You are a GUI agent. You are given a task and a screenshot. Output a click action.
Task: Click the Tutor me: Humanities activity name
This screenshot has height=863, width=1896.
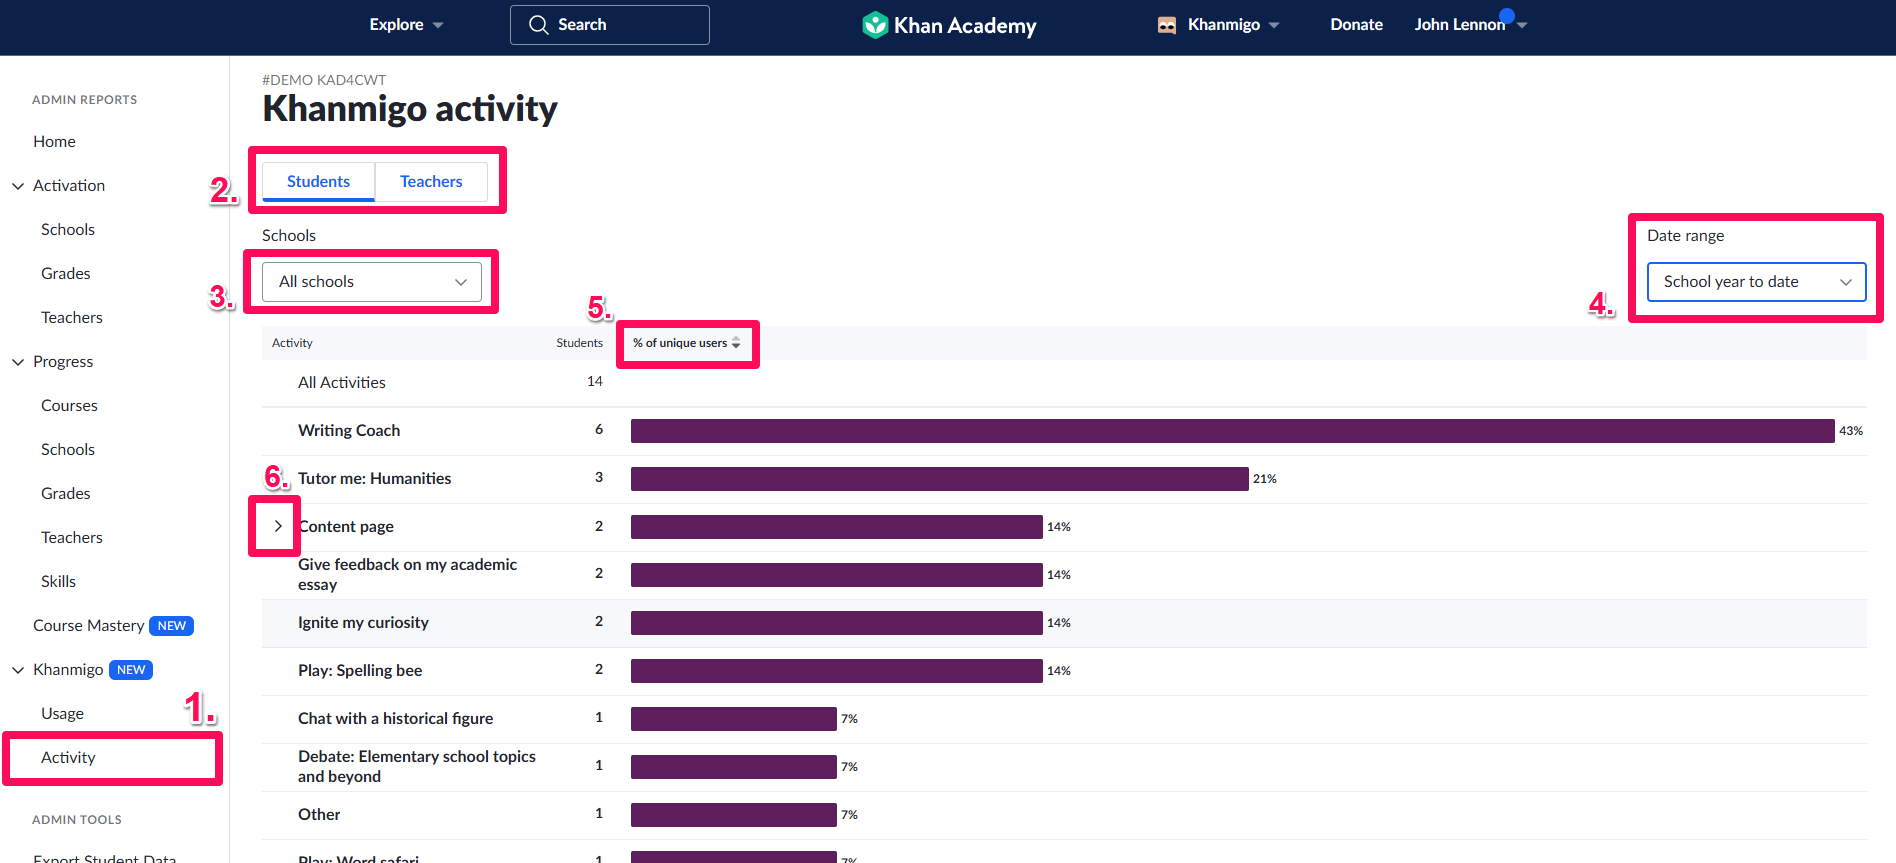(x=375, y=479)
